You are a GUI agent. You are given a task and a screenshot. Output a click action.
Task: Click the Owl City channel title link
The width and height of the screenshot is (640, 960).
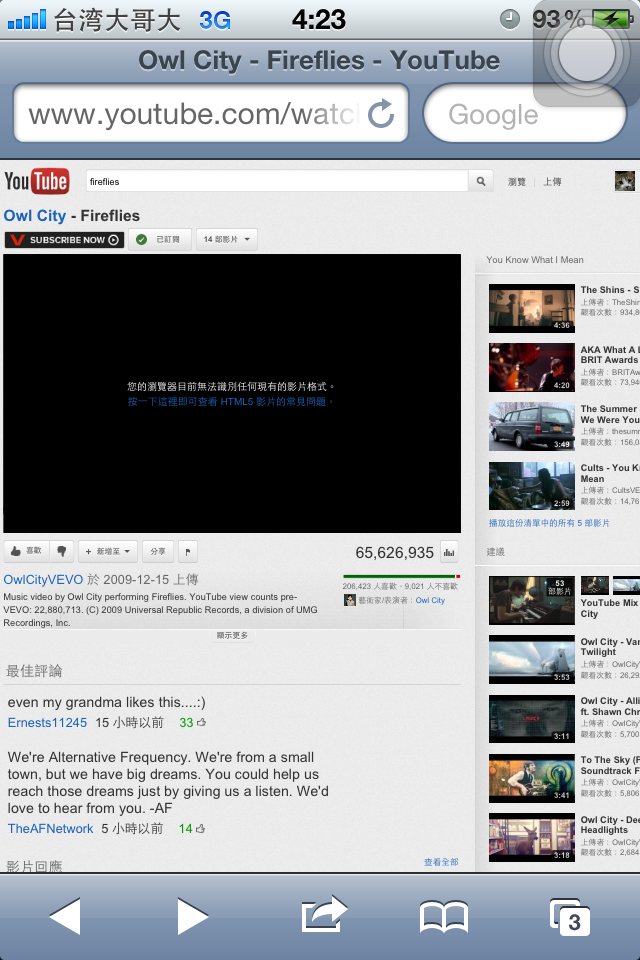point(35,216)
